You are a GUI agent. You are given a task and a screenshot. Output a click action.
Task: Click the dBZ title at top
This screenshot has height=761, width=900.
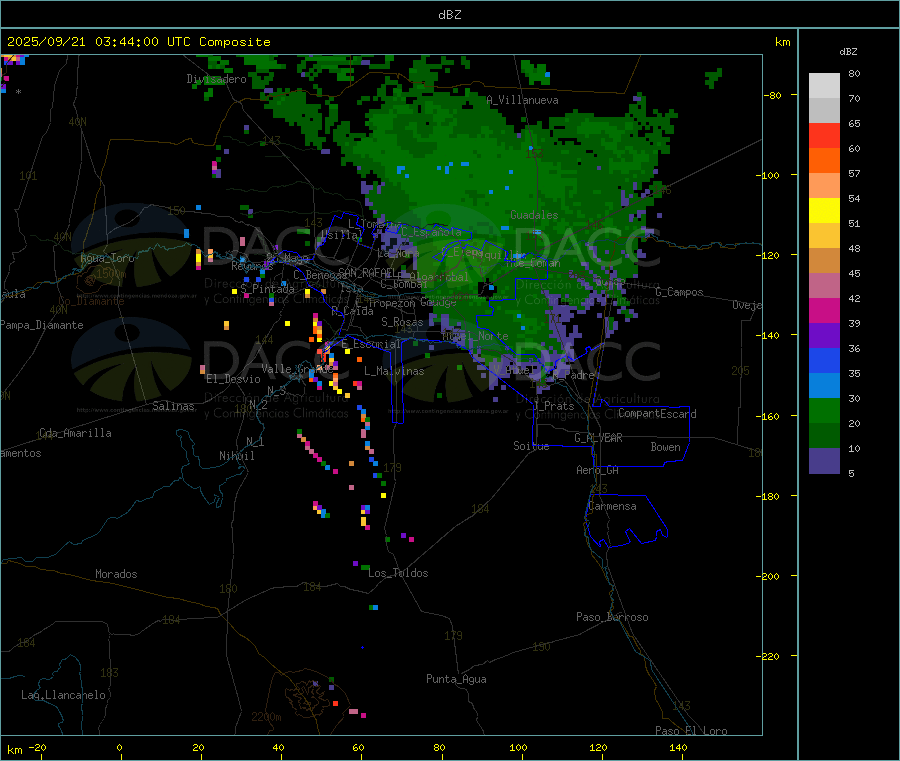(x=449, y=15)
